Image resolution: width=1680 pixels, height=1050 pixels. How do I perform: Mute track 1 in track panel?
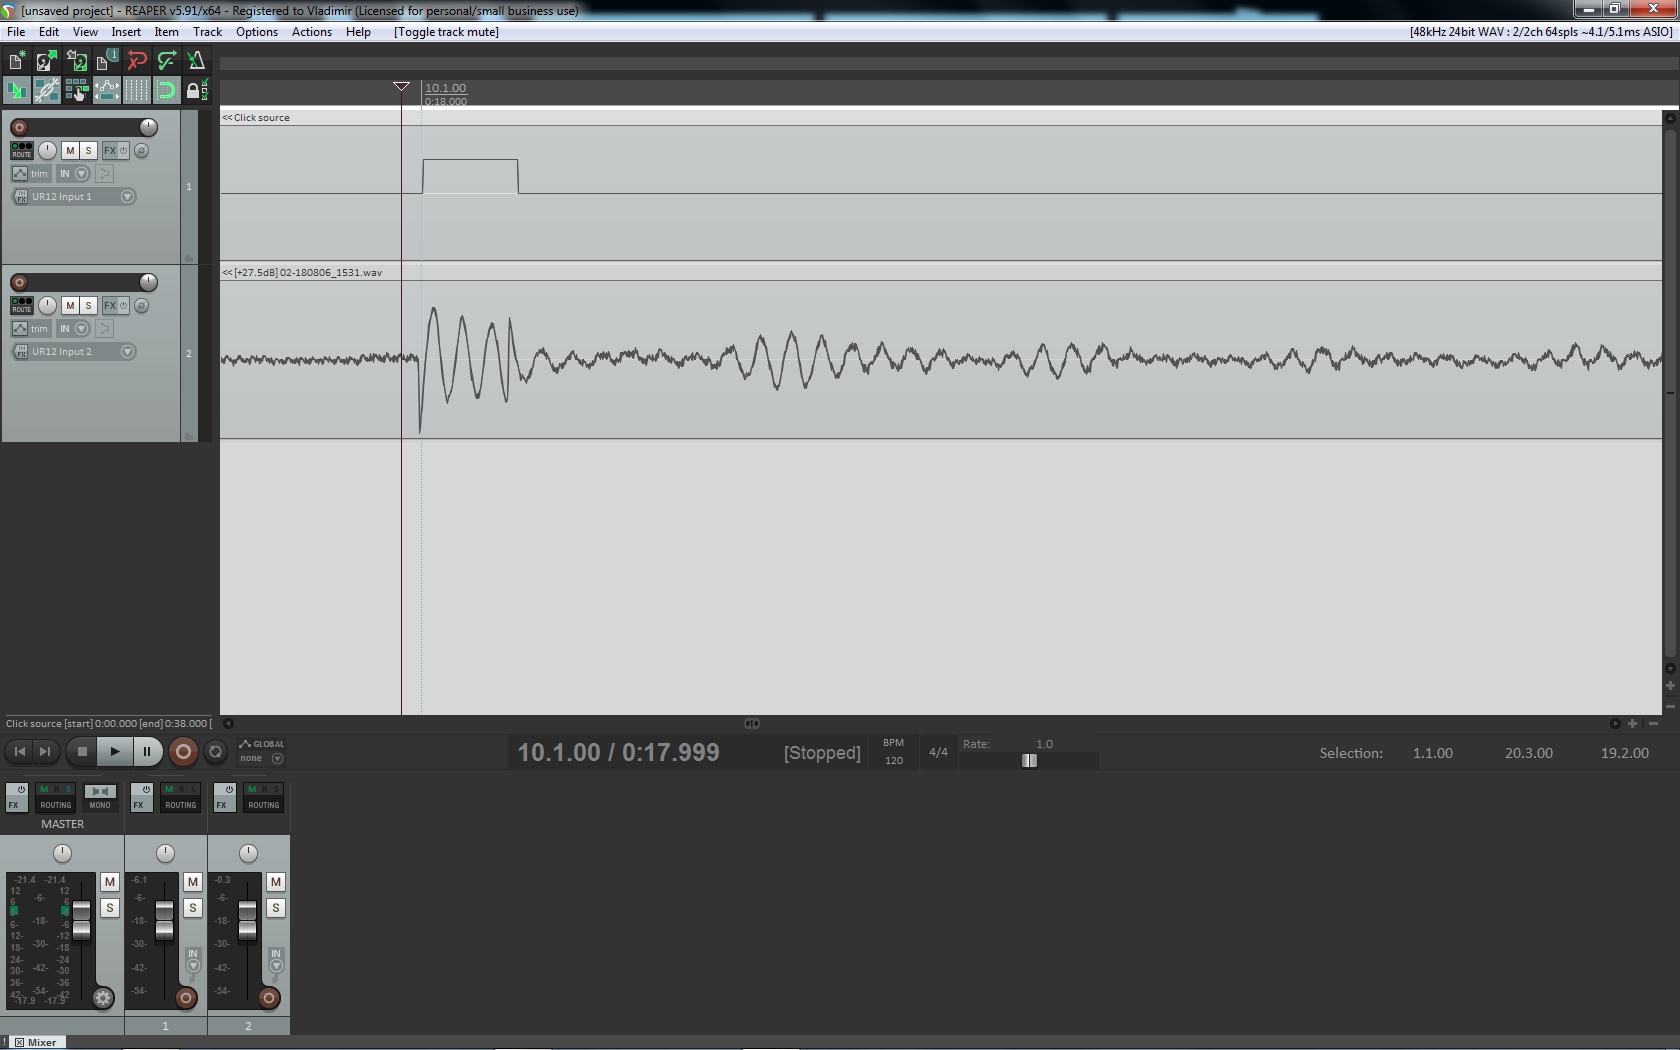(70, 151)
